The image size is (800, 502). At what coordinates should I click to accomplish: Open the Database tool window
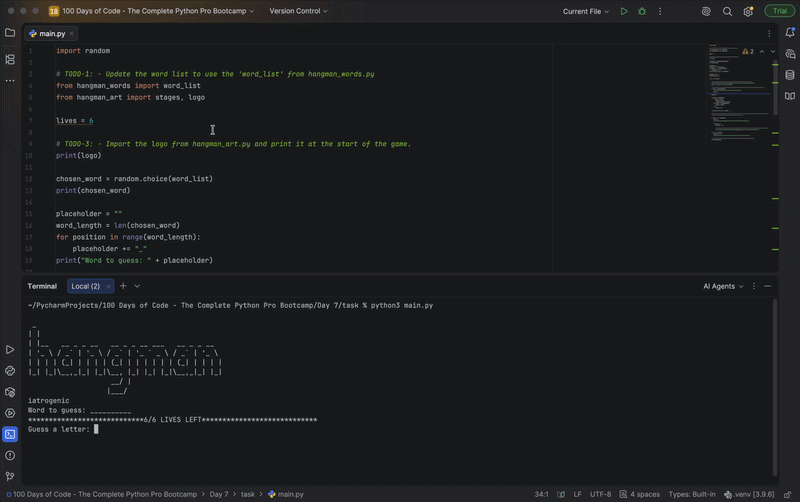click(x=790, y=75)
